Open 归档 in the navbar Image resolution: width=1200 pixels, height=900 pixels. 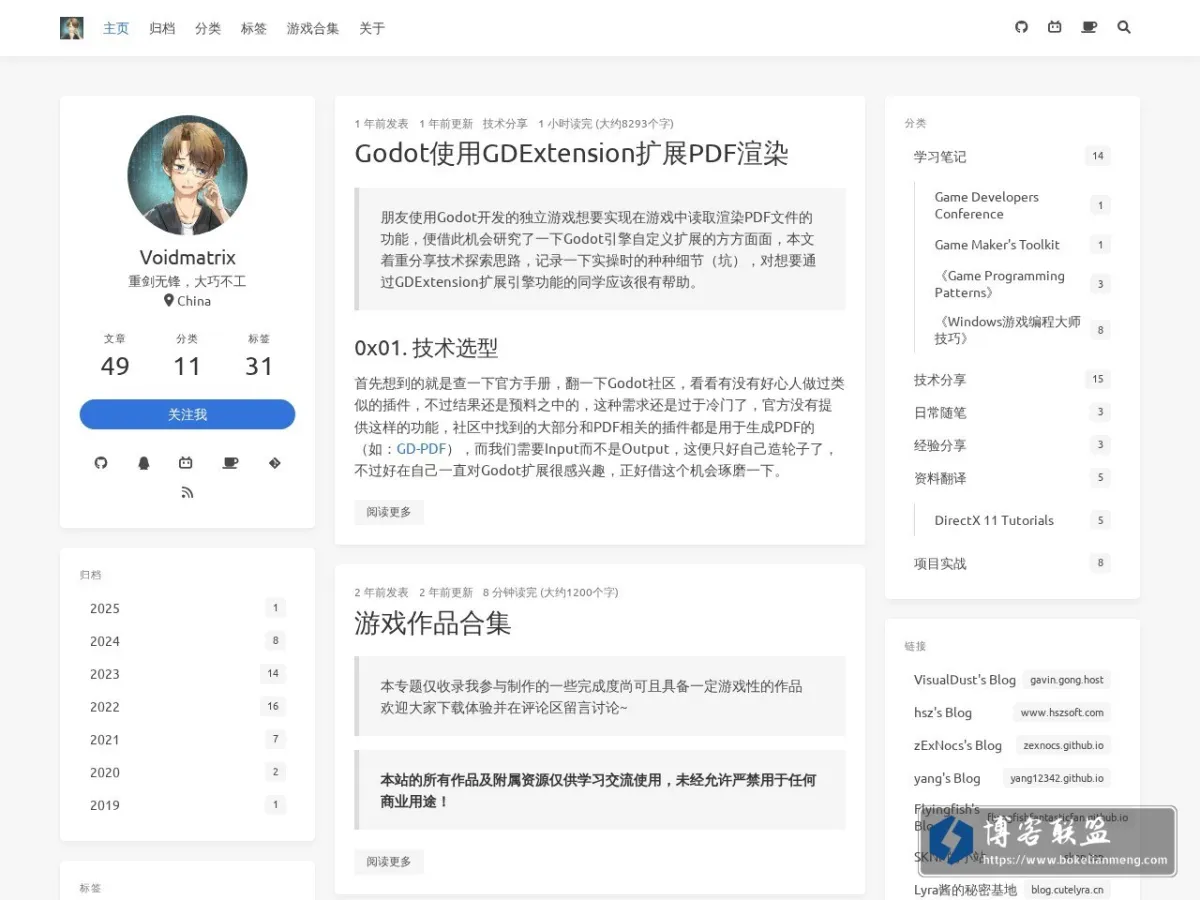[x=162, y=28]
